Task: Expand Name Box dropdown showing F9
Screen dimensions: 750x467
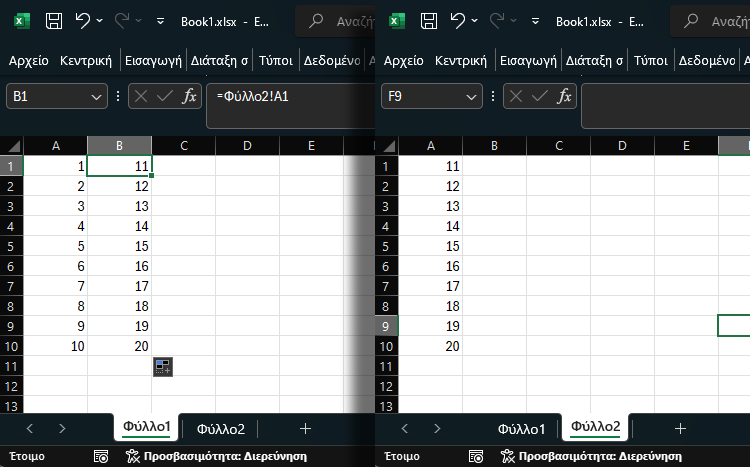Action: pos(471,97)
